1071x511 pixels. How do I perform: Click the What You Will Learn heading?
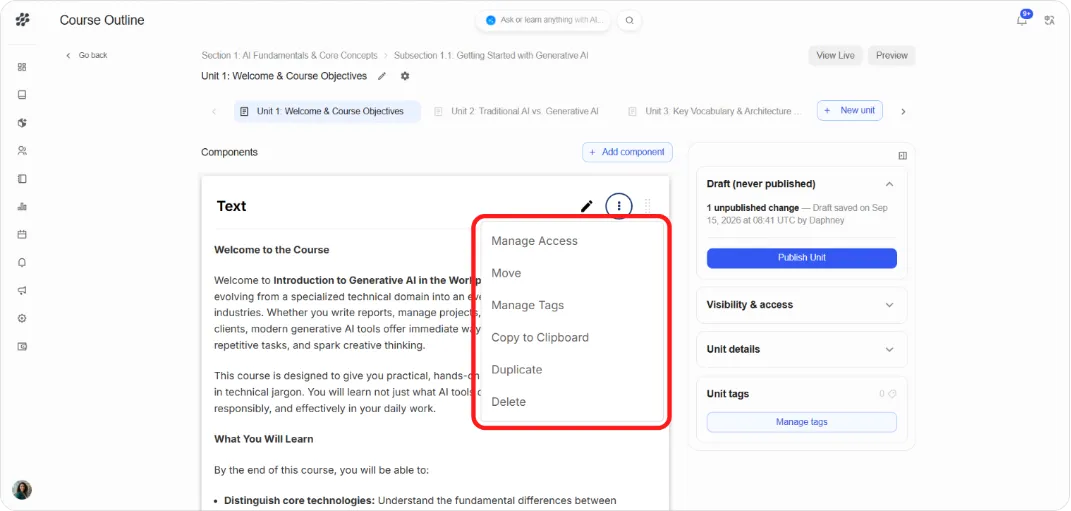(264, 439)
